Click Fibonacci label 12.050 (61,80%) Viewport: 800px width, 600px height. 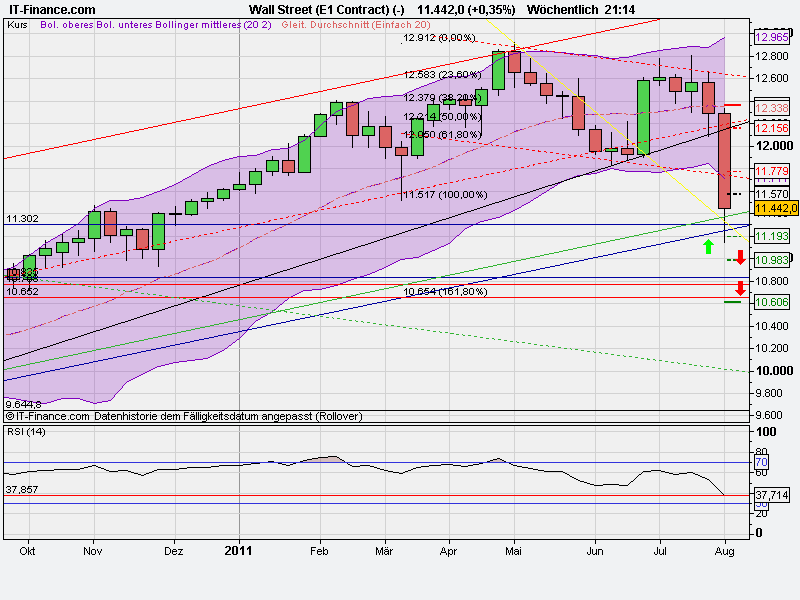[x=442, y=135]
